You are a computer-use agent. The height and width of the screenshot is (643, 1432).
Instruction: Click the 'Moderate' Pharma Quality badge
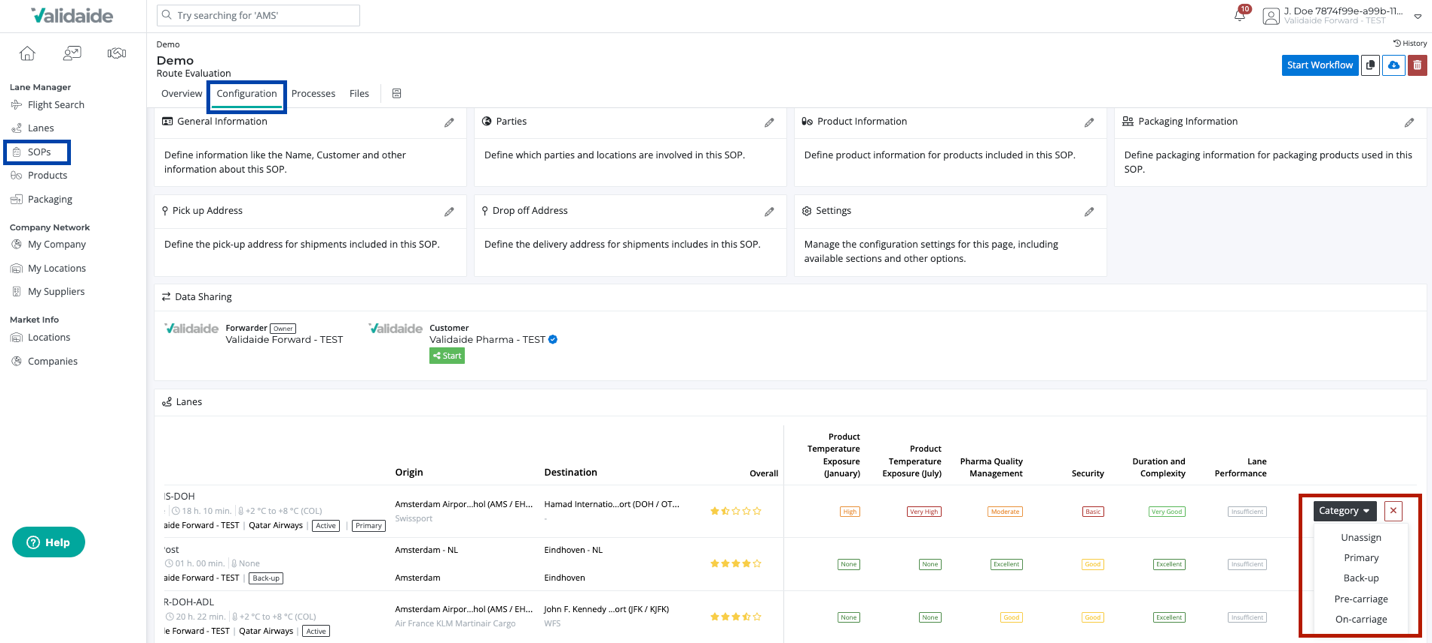tap(1004, 511)
